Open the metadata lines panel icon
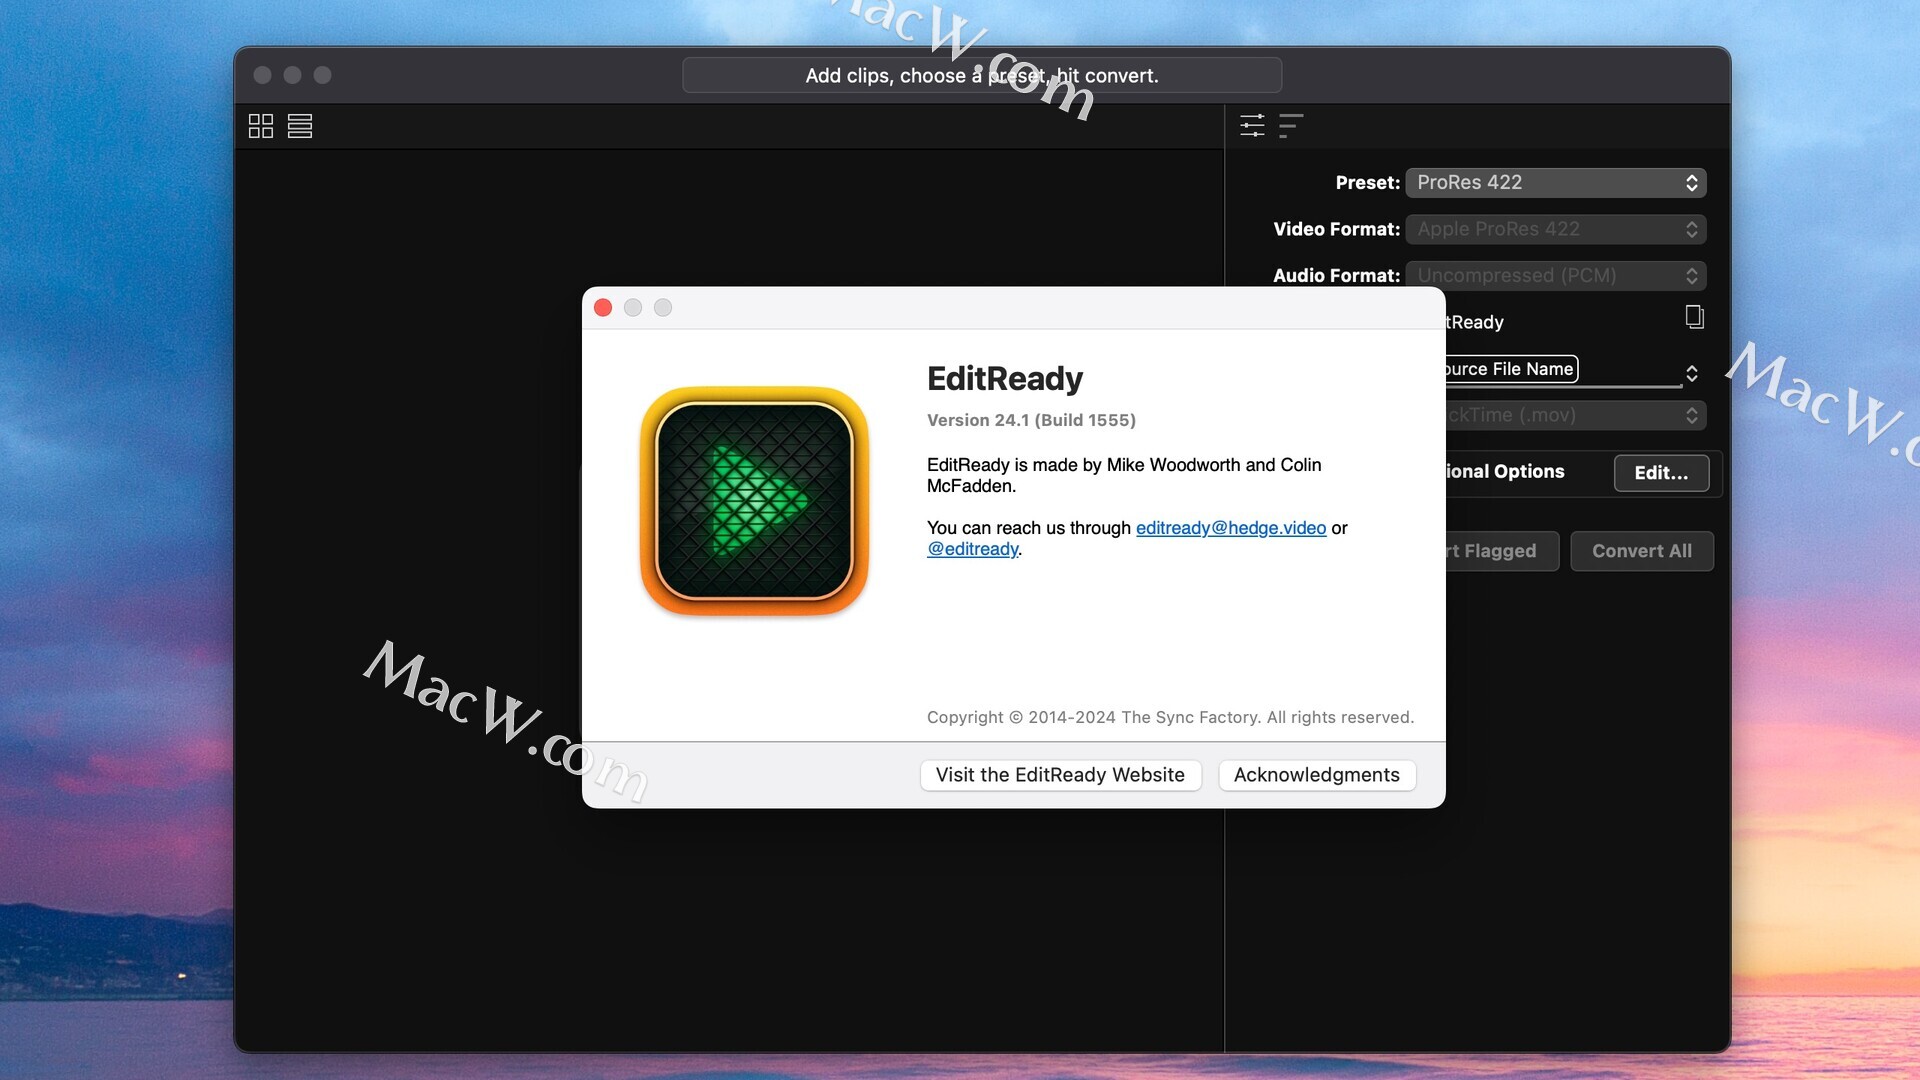1920x1080 pixels. pos(1291,126)
